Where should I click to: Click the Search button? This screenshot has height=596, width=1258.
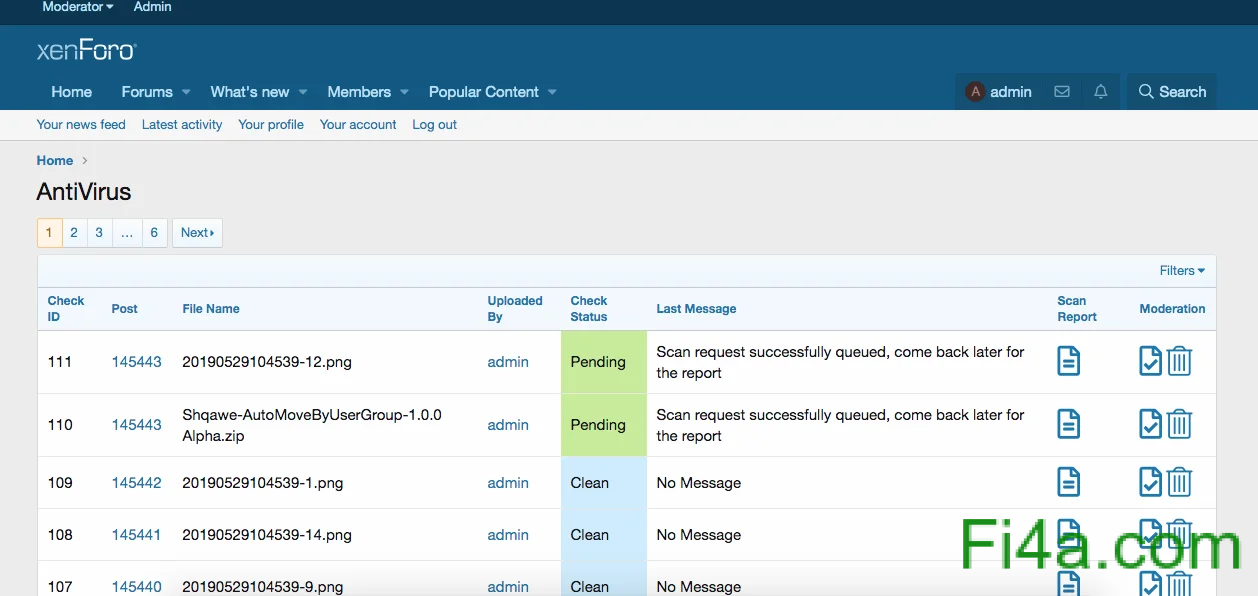1172,92
